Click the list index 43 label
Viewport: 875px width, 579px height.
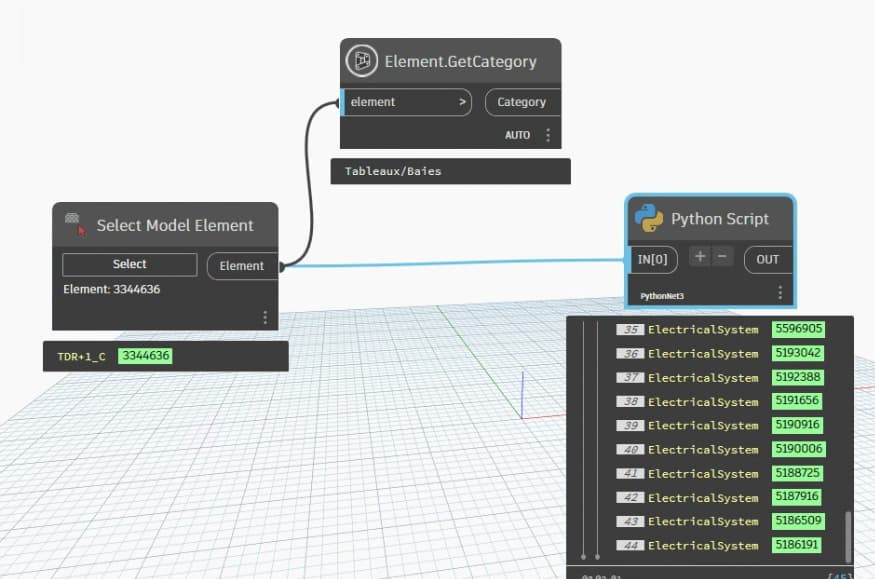coord(630,522)
